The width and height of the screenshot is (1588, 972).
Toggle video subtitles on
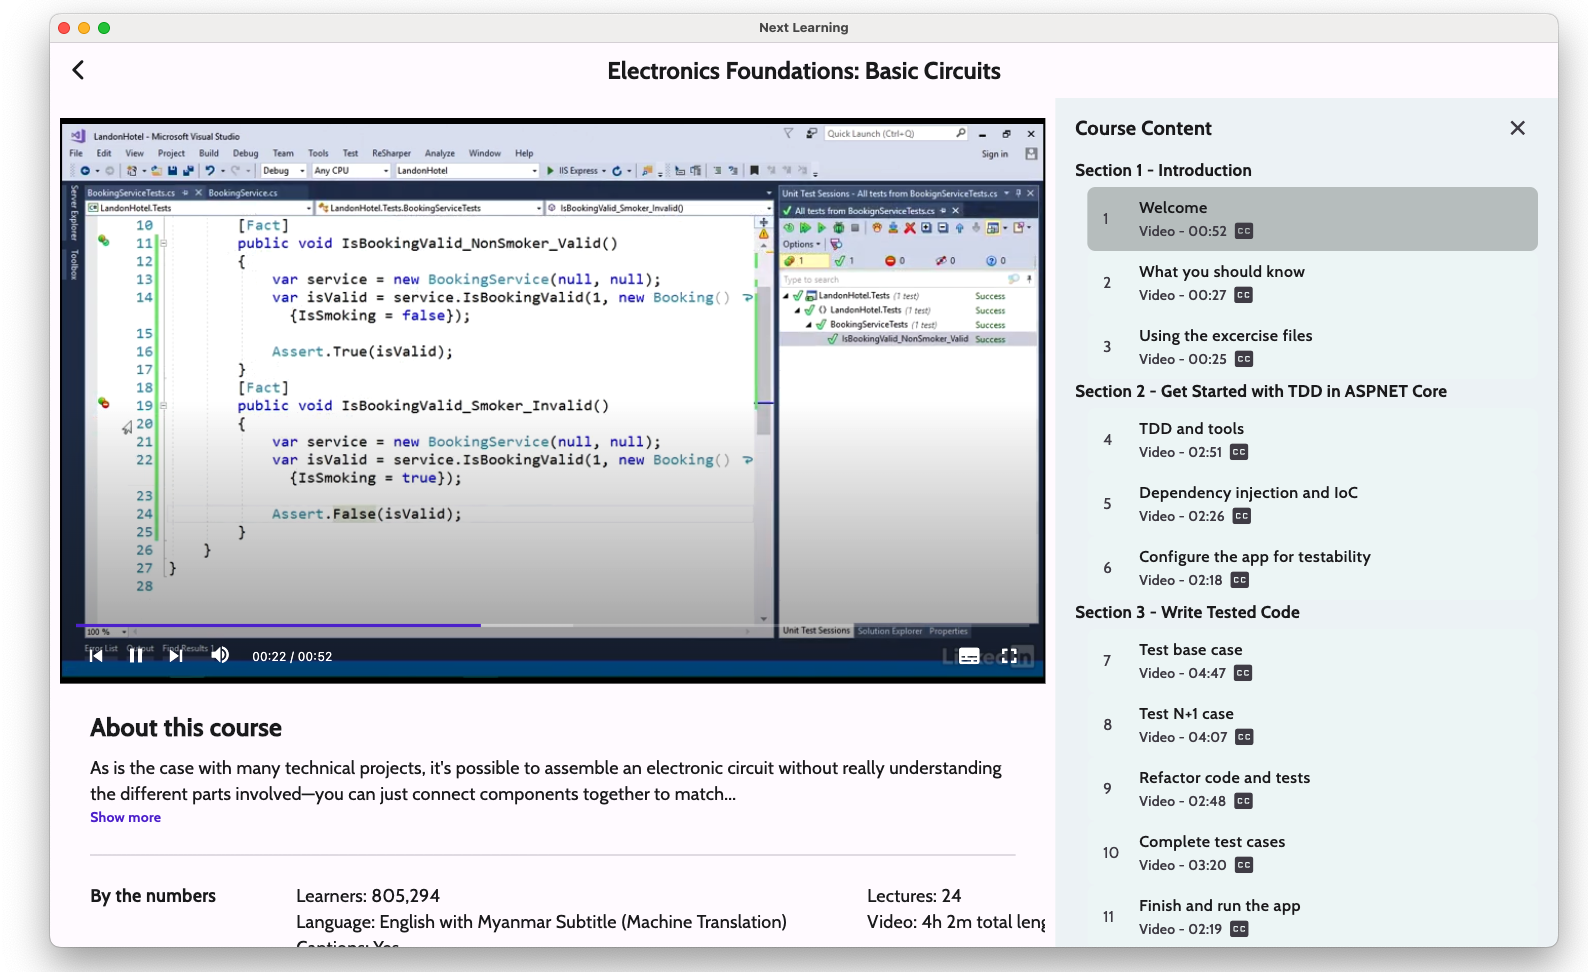pos(969,656)
